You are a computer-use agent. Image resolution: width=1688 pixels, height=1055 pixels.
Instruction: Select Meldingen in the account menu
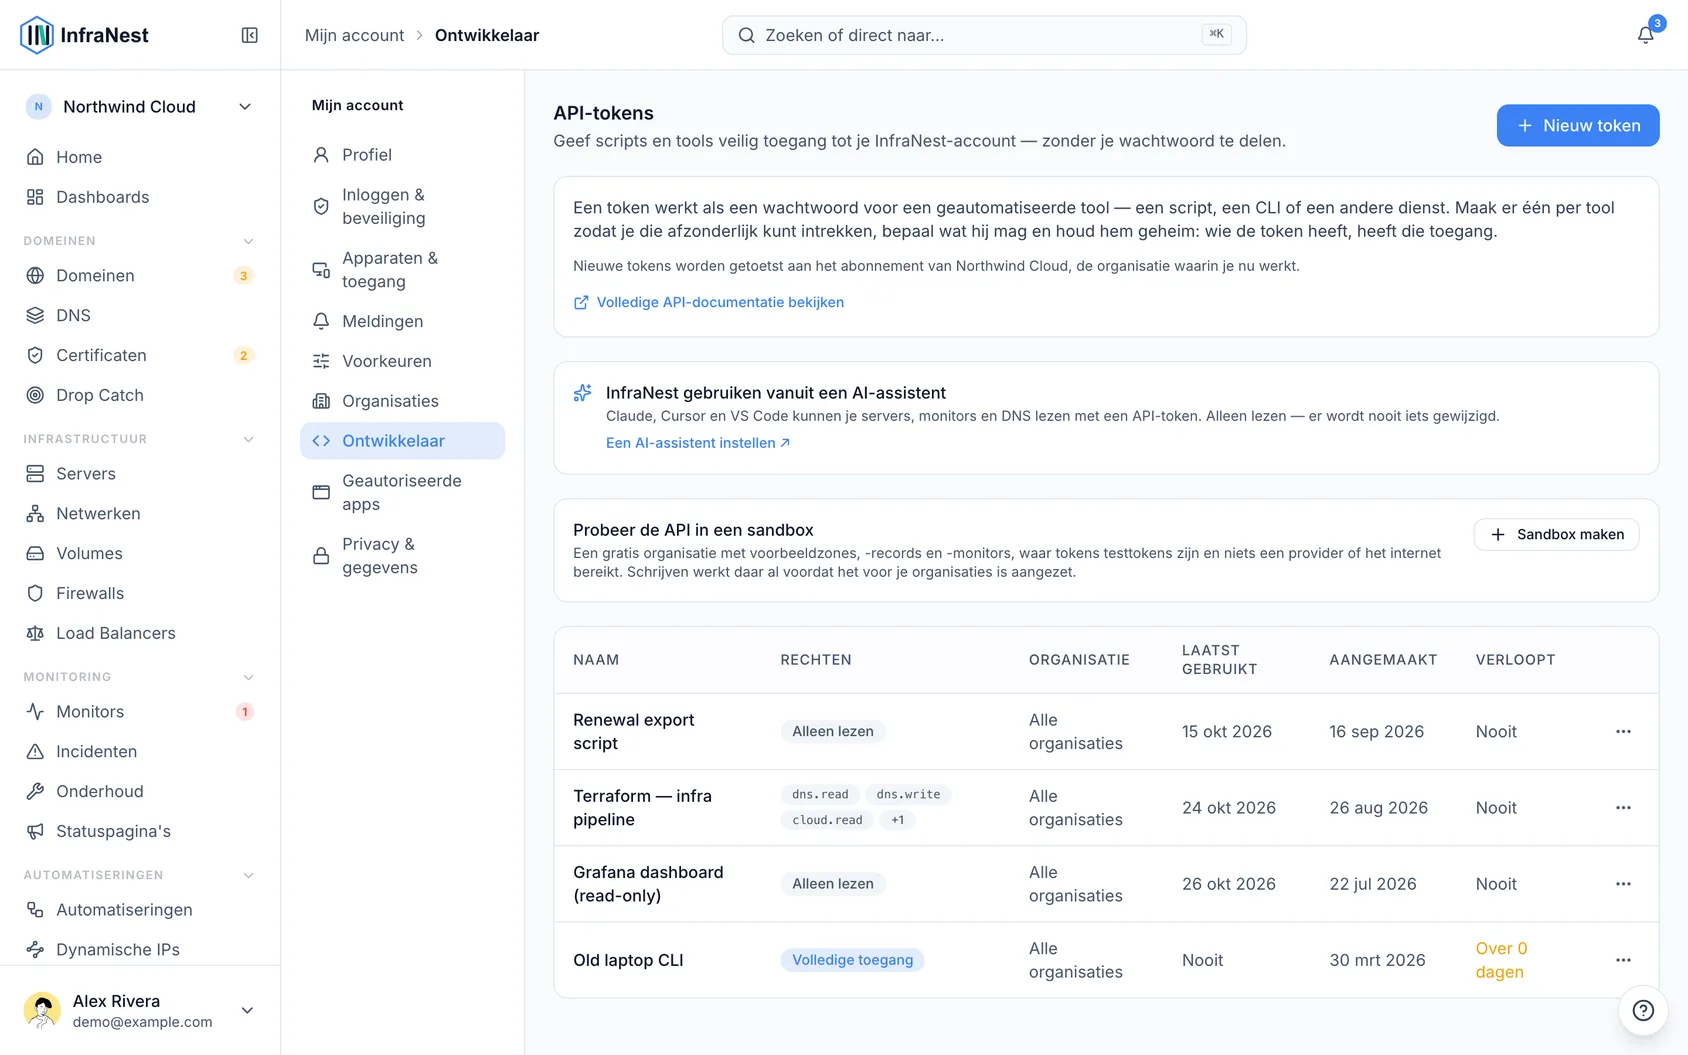(x=402, y=321)
